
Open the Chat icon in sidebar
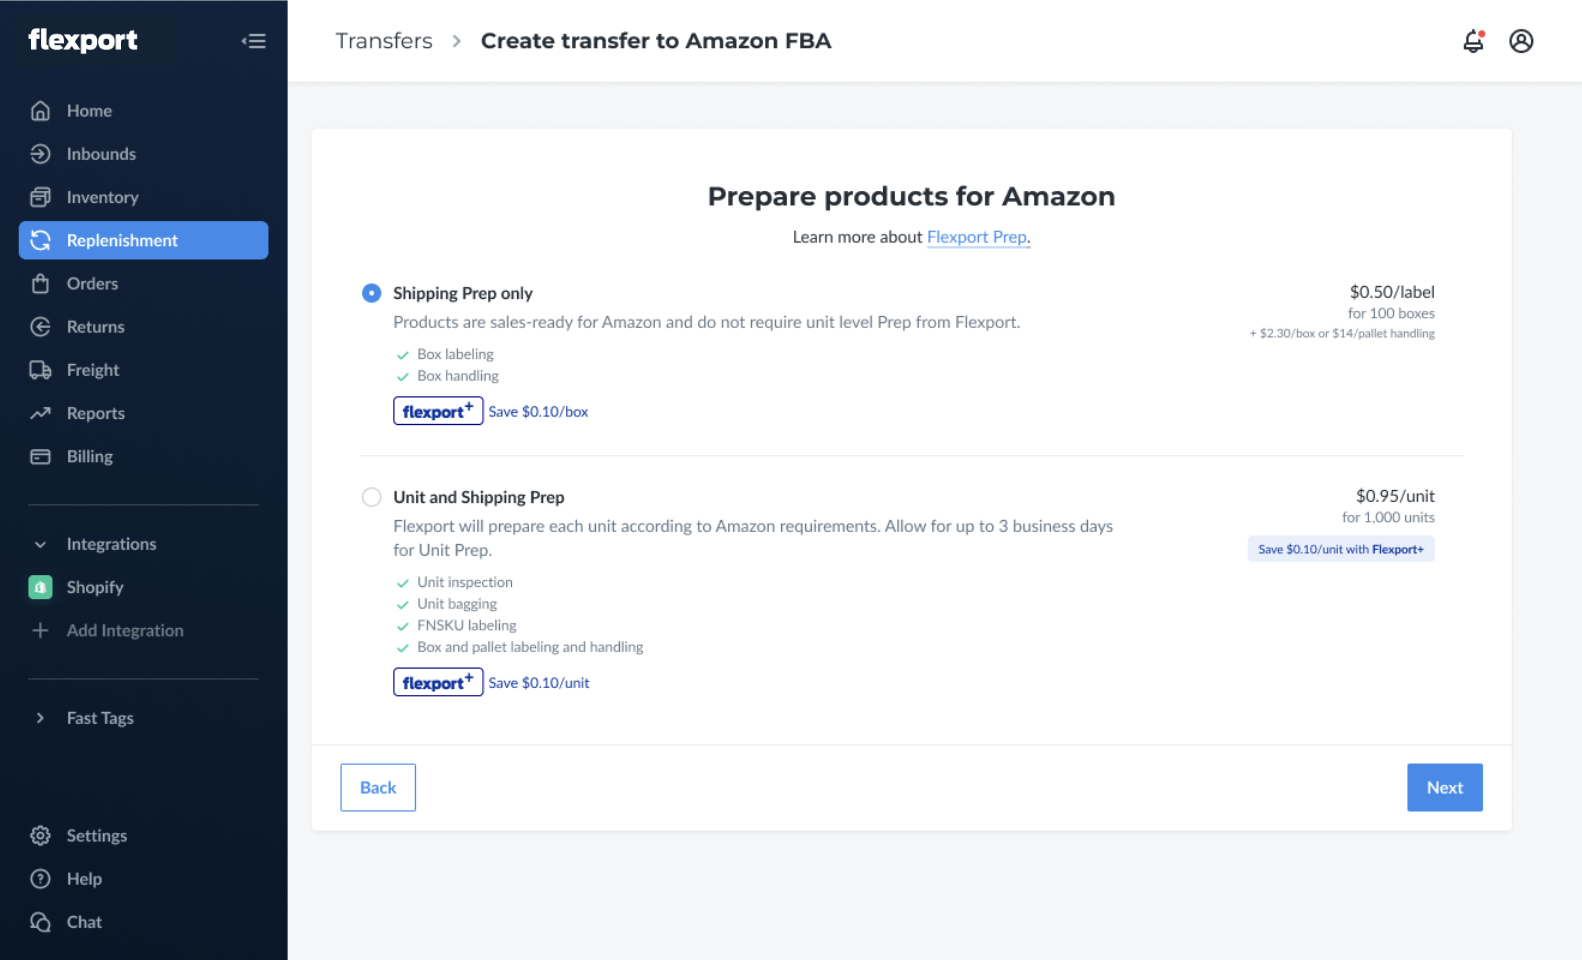[40, 922]
